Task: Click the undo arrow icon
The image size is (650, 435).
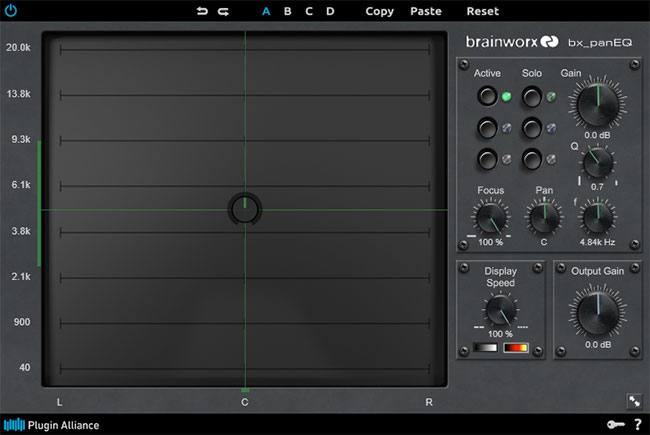Action: pos(202,11)
